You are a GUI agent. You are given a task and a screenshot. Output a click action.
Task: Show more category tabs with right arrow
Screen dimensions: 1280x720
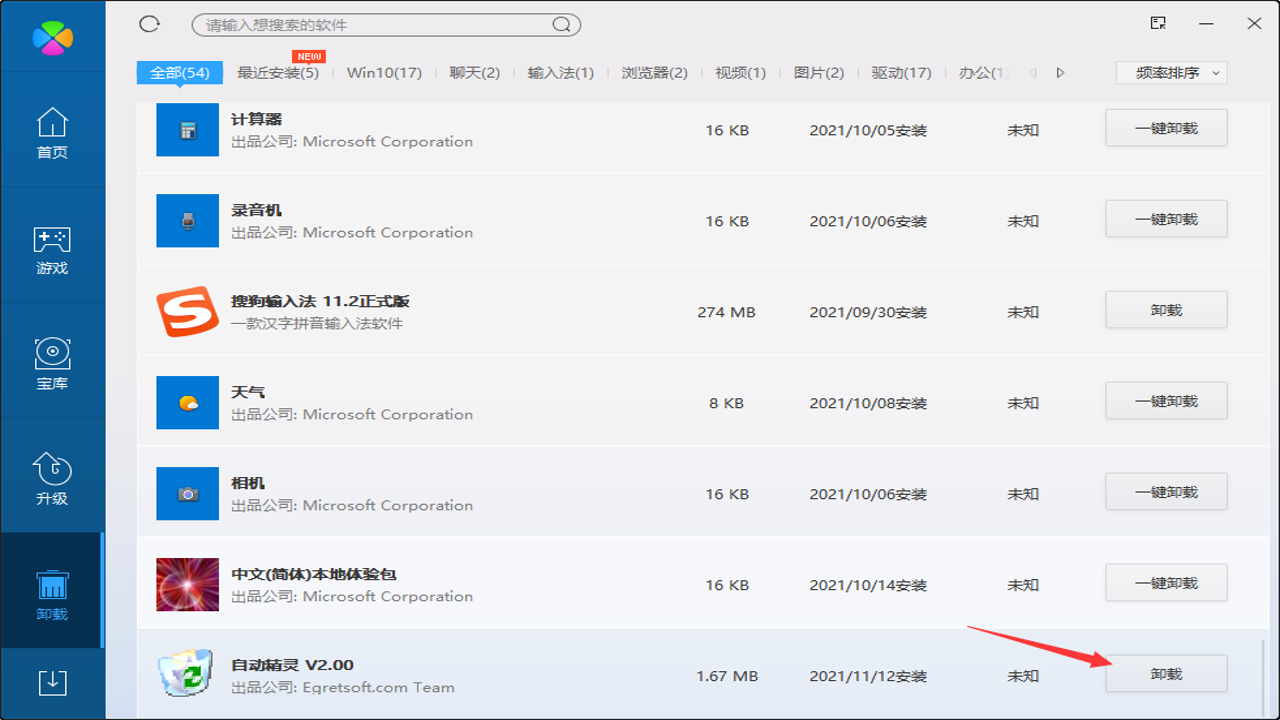(x=1060, y=73)
